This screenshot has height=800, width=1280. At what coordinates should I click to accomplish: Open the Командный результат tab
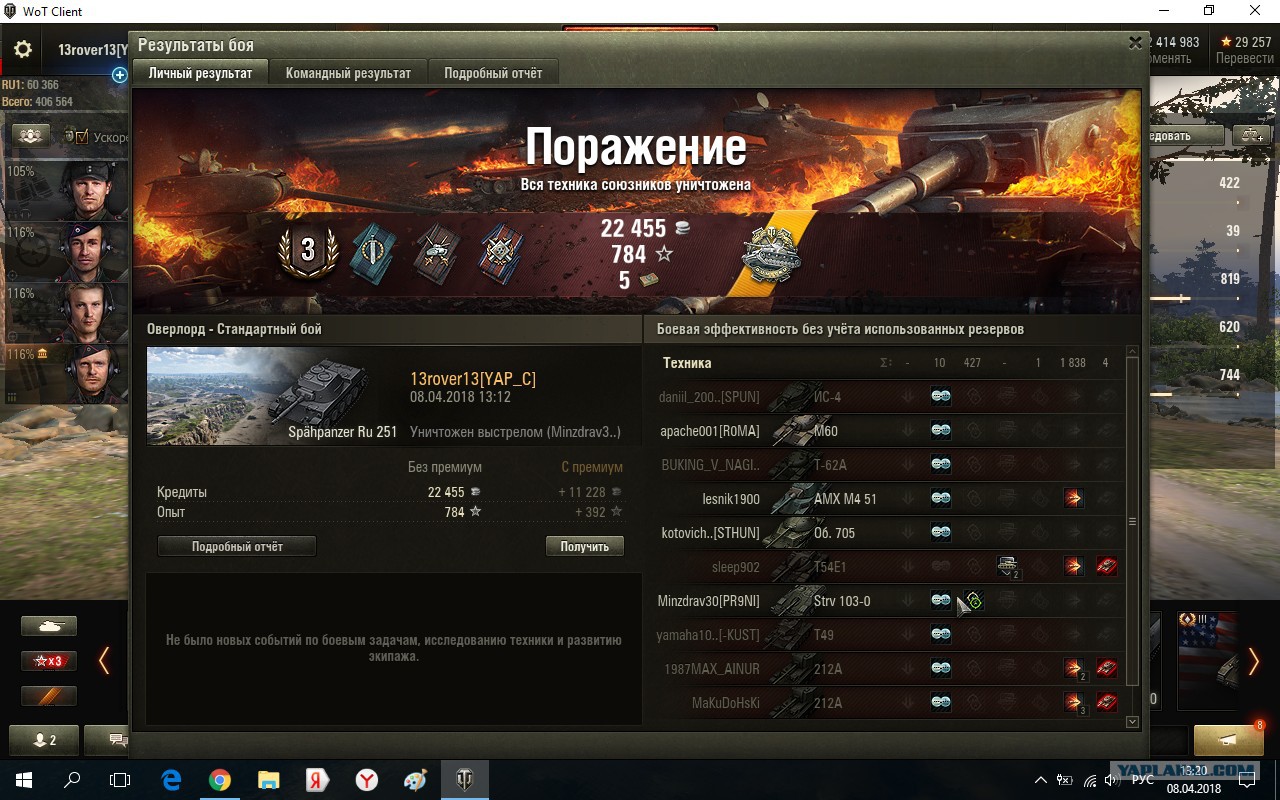pos(348,73)
